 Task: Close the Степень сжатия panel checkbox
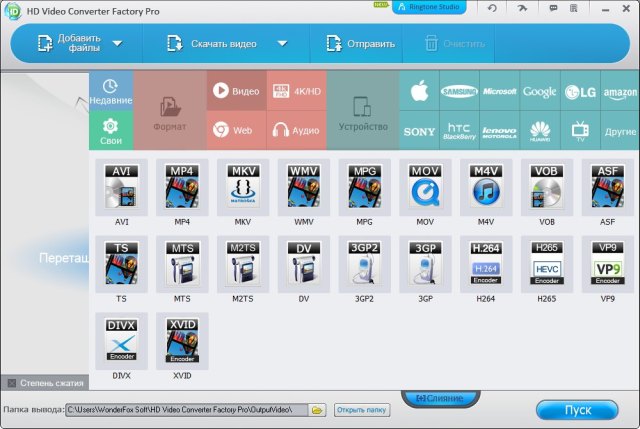pyautogui.click(x=11, y=383)
